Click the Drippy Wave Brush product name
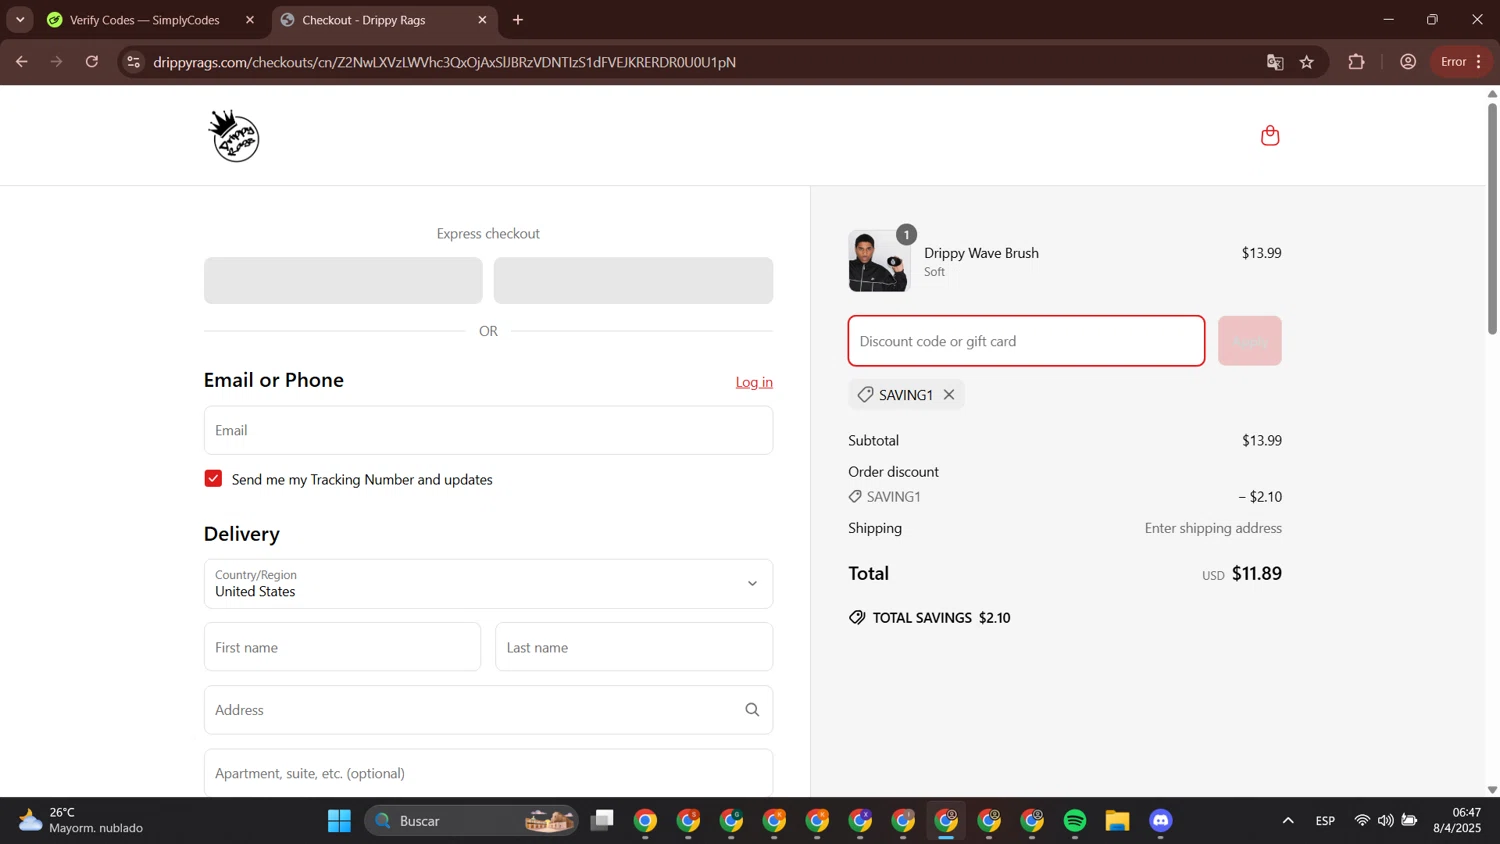This screenshot has width=1500, height=844. click(981, 253)
